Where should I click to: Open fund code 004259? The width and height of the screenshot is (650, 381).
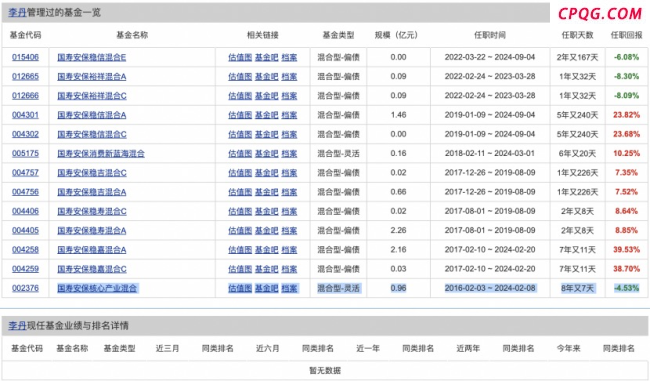click(x=25, y=269)
